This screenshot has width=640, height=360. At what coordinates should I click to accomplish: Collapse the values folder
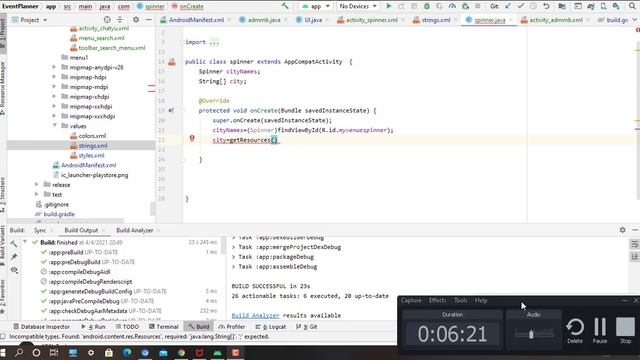click(x=54, y=126)
